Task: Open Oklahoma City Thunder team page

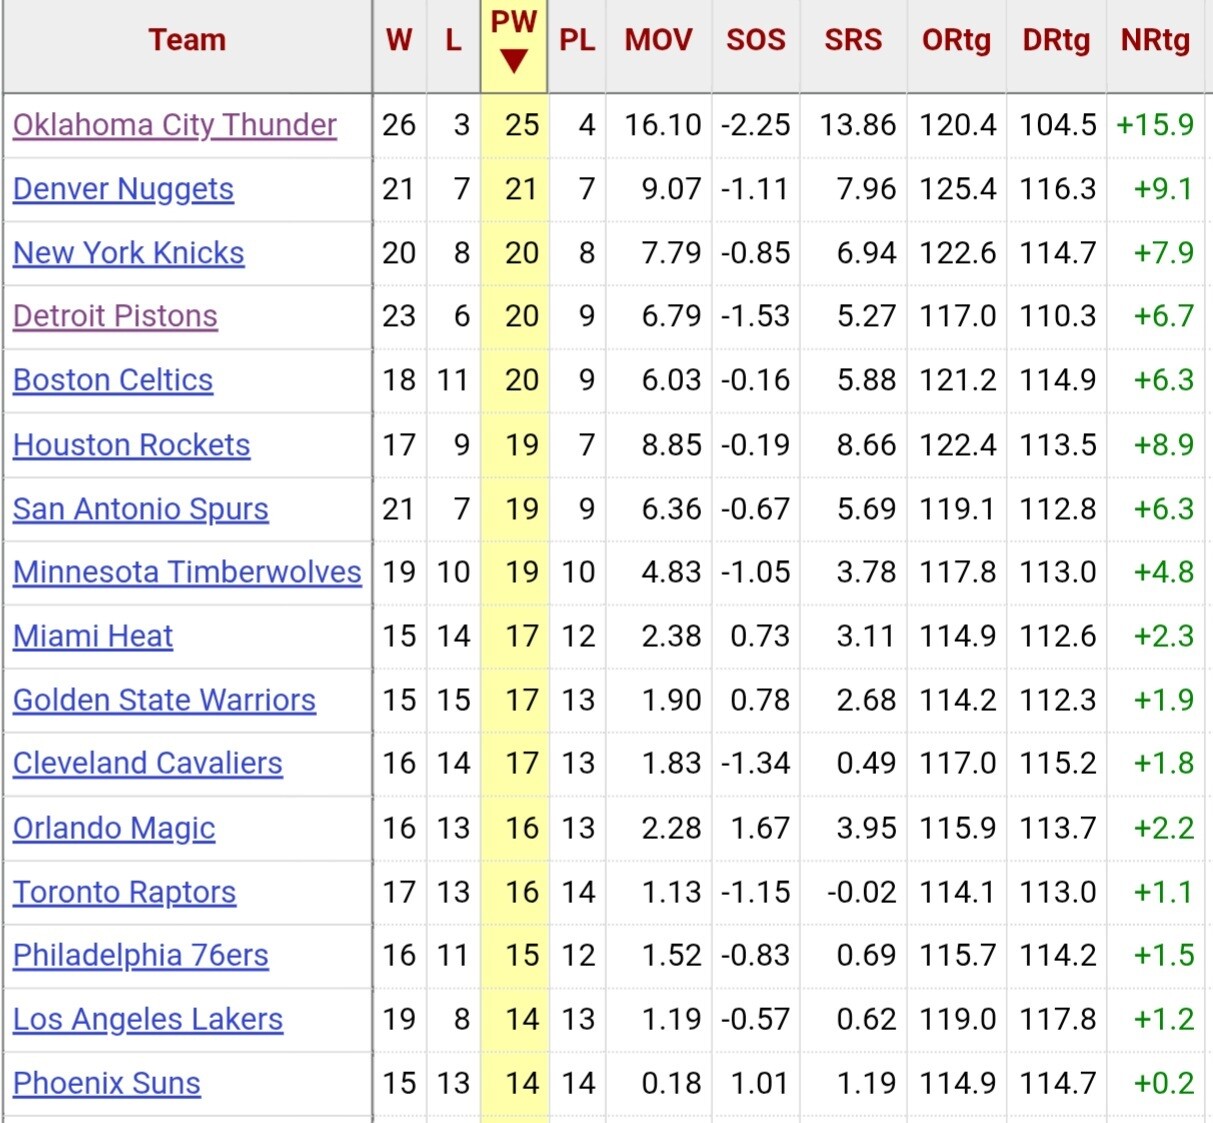Action: pyautogui.click(x=174, y=125)
